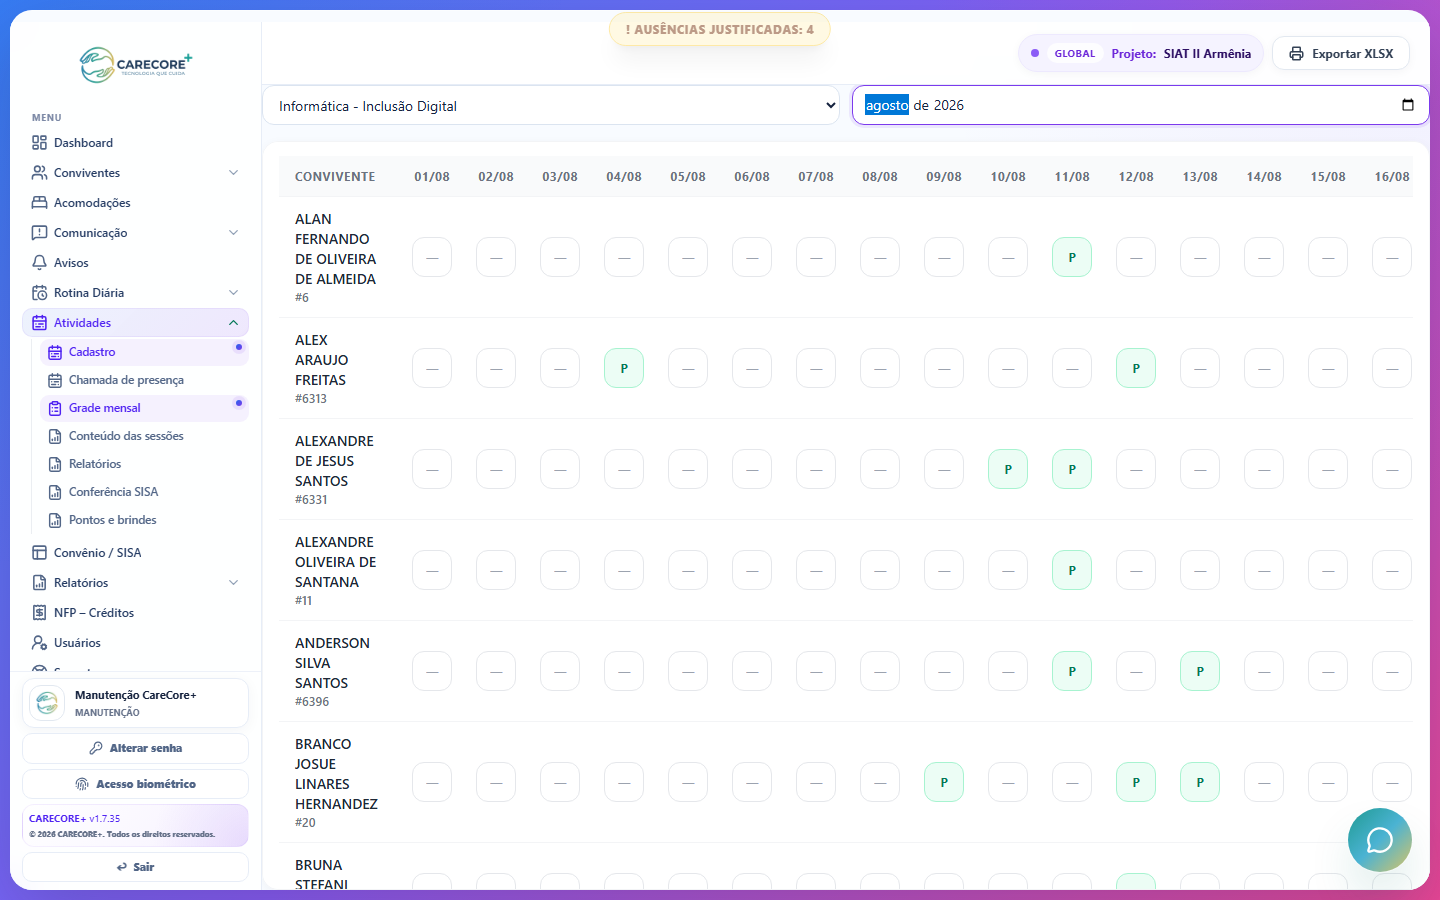The width and height of the screenshot is (1440, 900).
Task: Click Alterar senha button
Action: click(135, 748)
